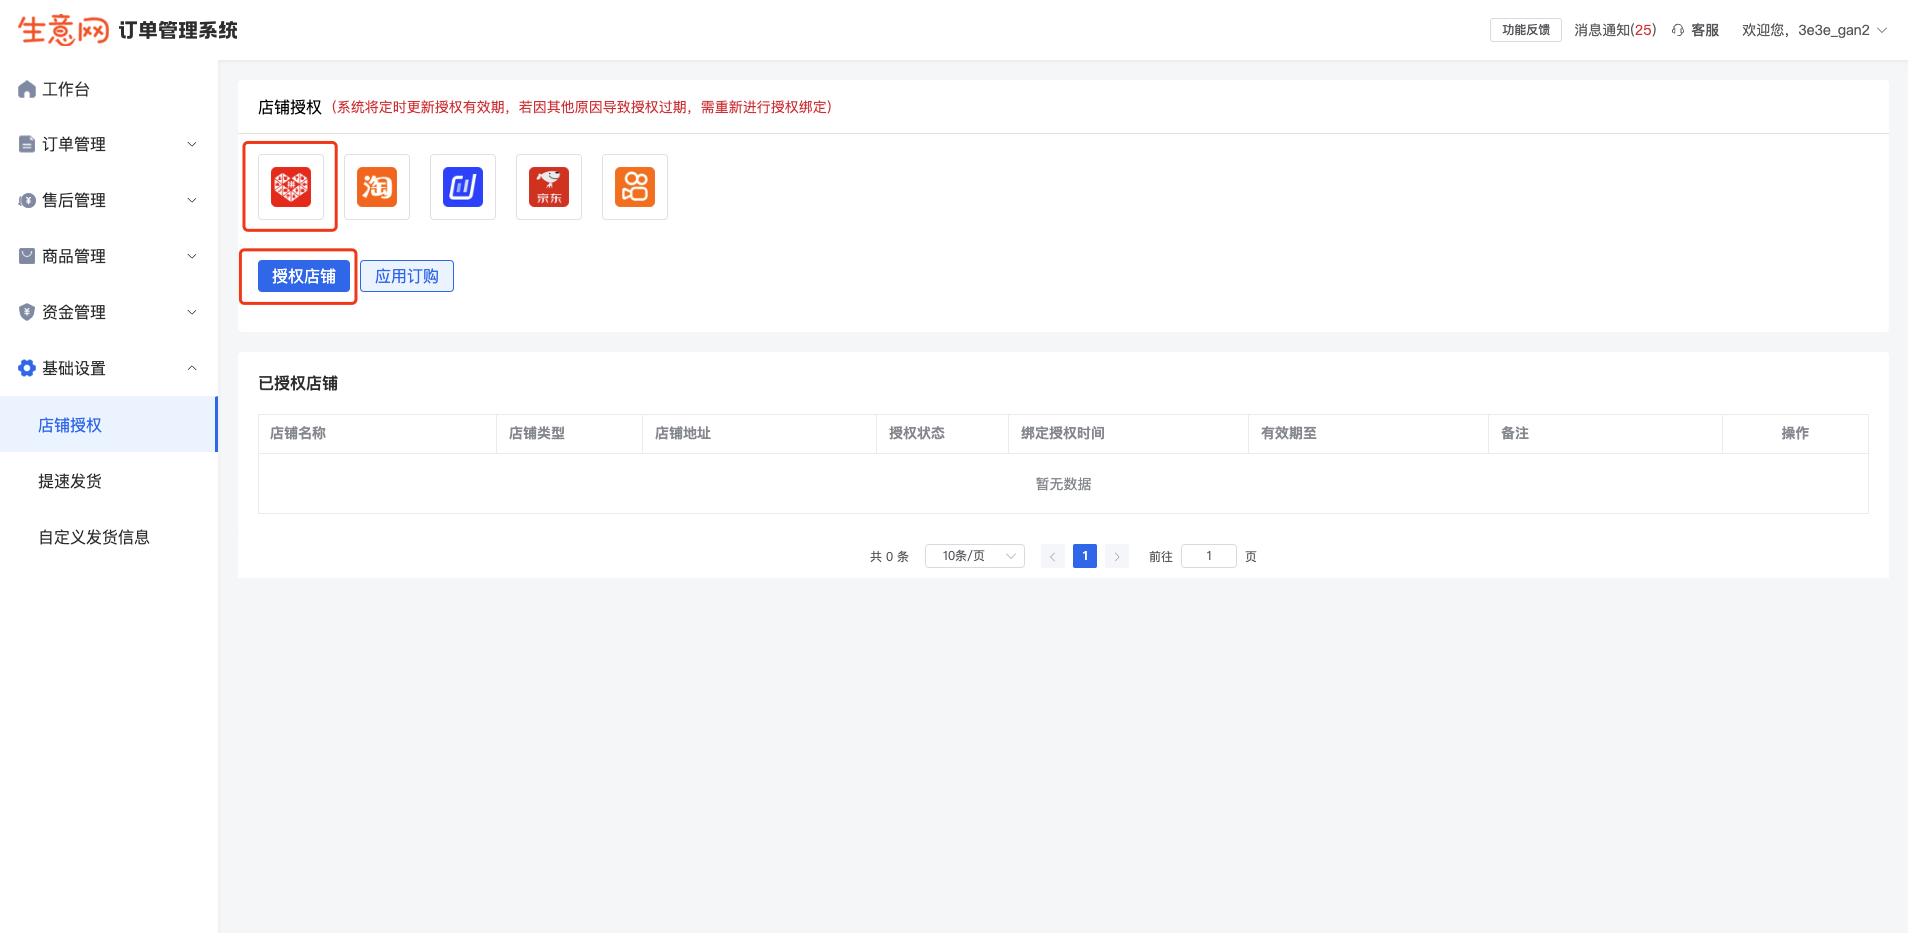Expand the 订单管理 menu chevron
The width and height of the screenshot is (1908, 933).
click(x=192, y=144)
